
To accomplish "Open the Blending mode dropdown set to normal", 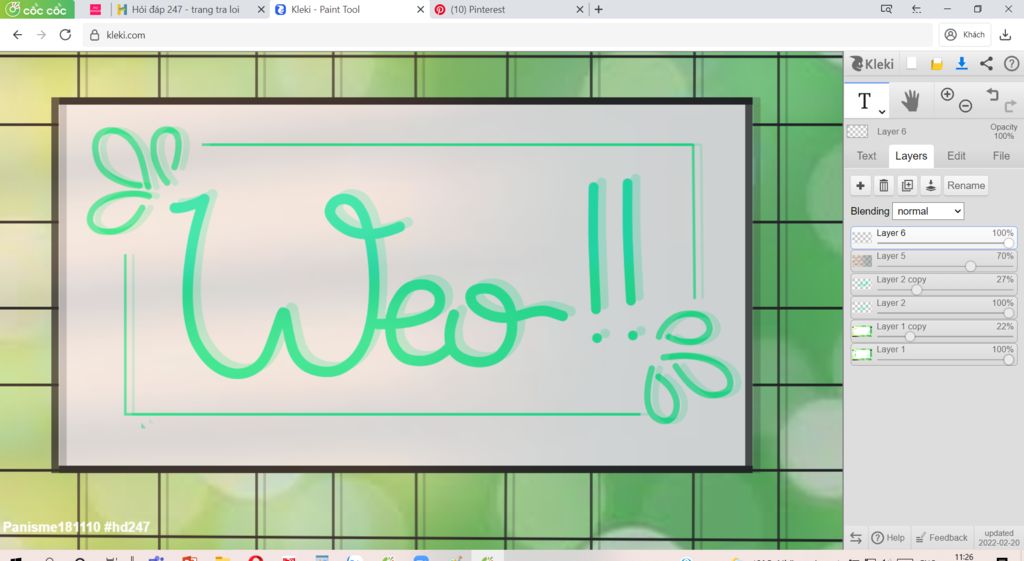I will pyautogui.click(x=928, y=211).
